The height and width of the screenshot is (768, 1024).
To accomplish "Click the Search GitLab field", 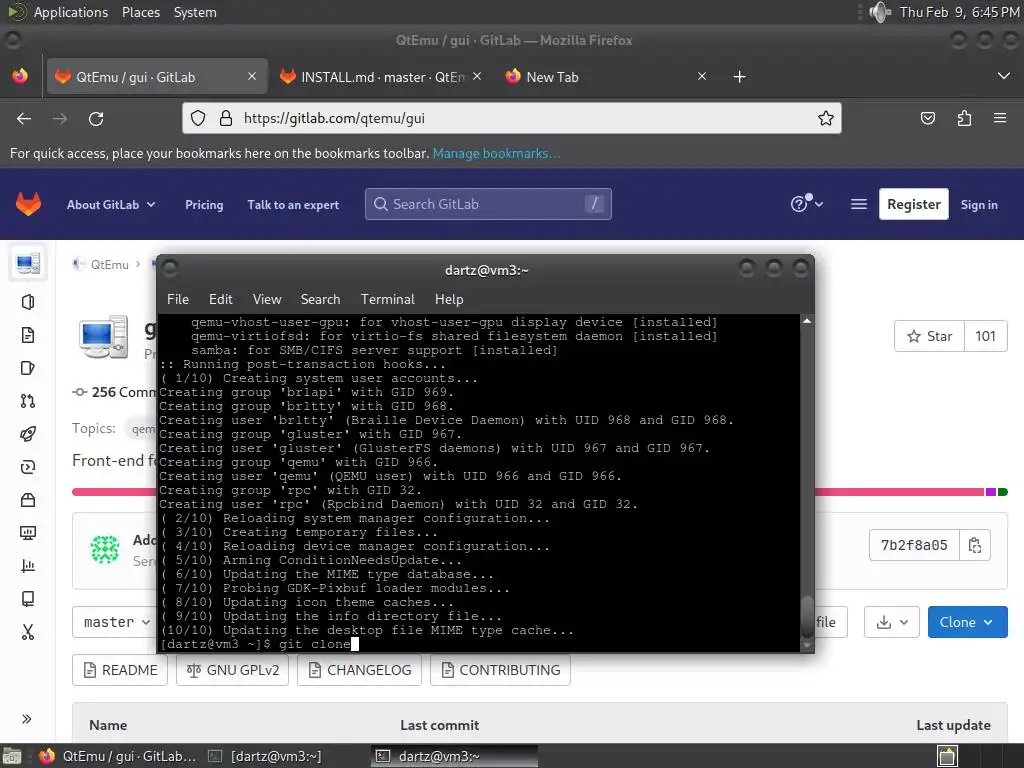I will click(488, 204).
